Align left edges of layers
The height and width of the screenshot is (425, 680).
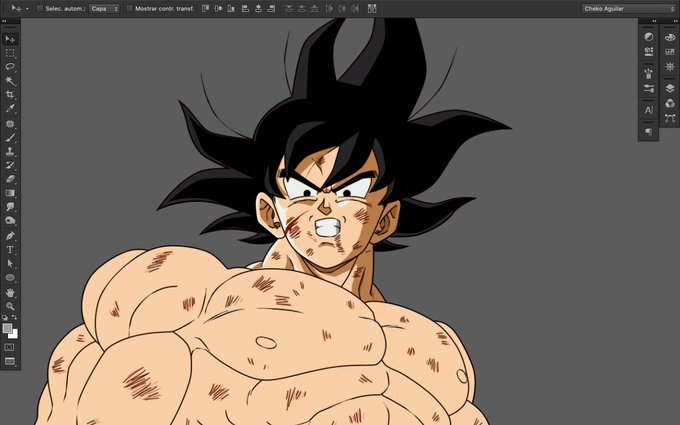(245, 8)
